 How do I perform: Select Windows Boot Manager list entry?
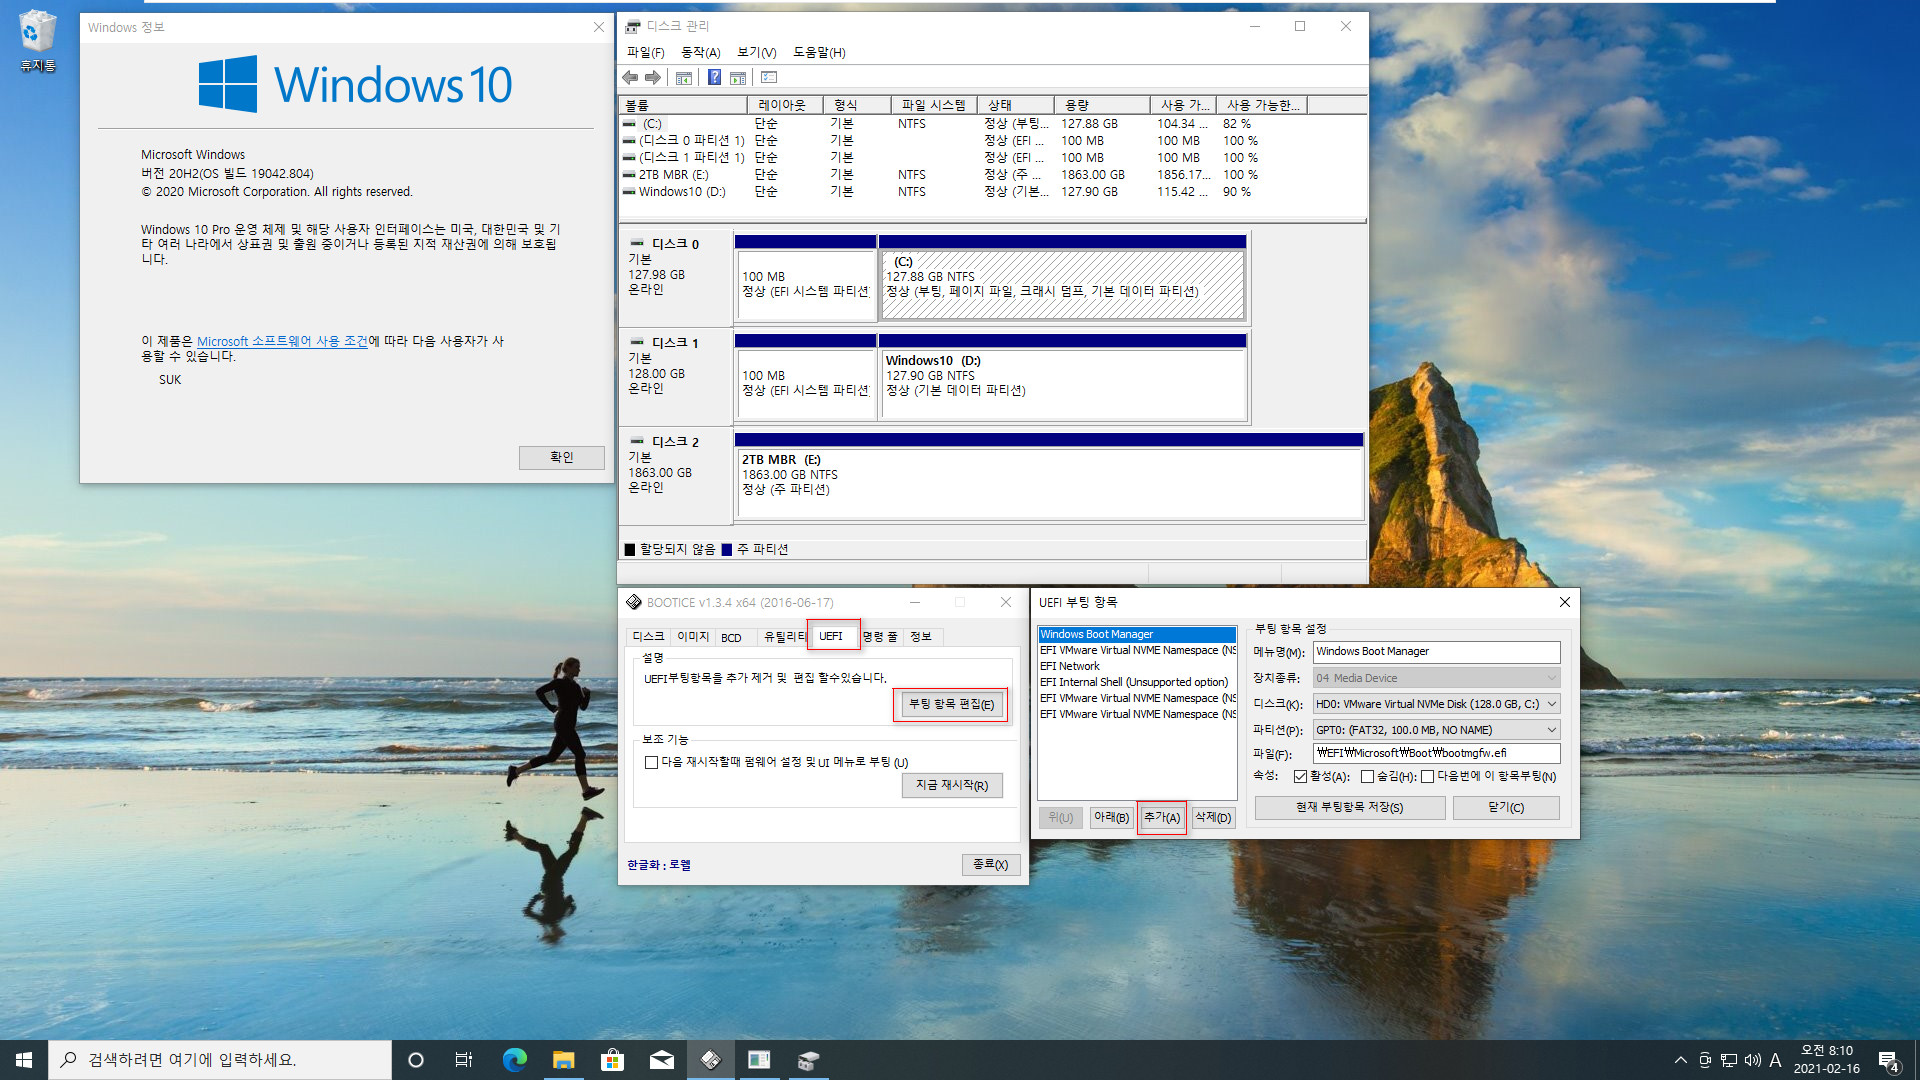[1137, 634]
